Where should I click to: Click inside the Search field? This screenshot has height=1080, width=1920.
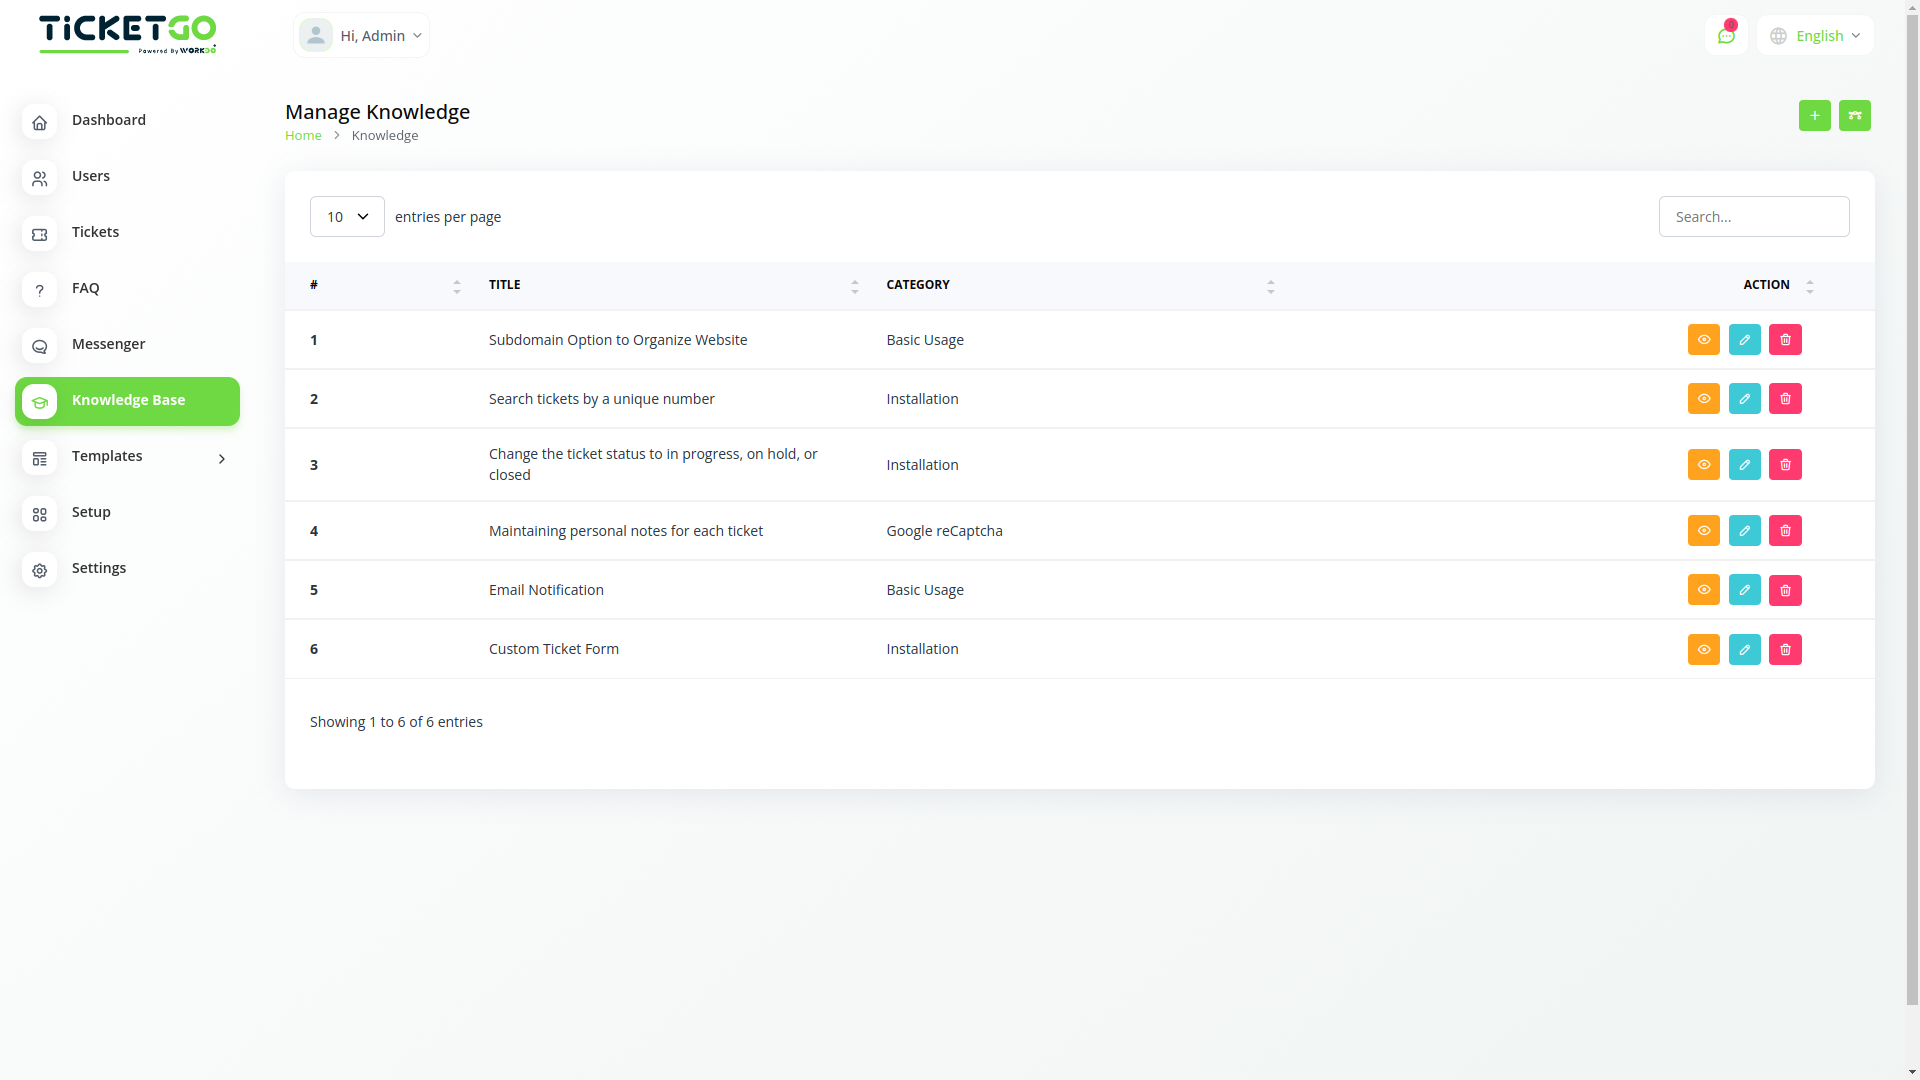1754,216
